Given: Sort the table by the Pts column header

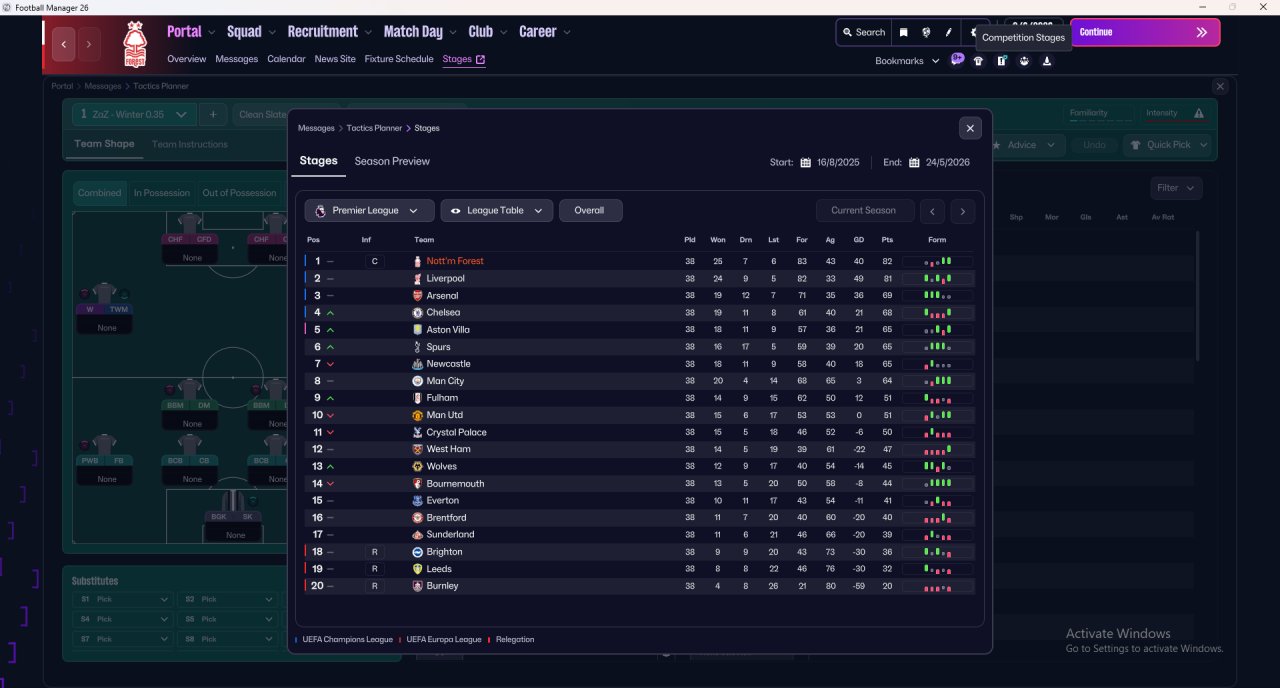Looking at the screenshot, I should pos(887,240).
